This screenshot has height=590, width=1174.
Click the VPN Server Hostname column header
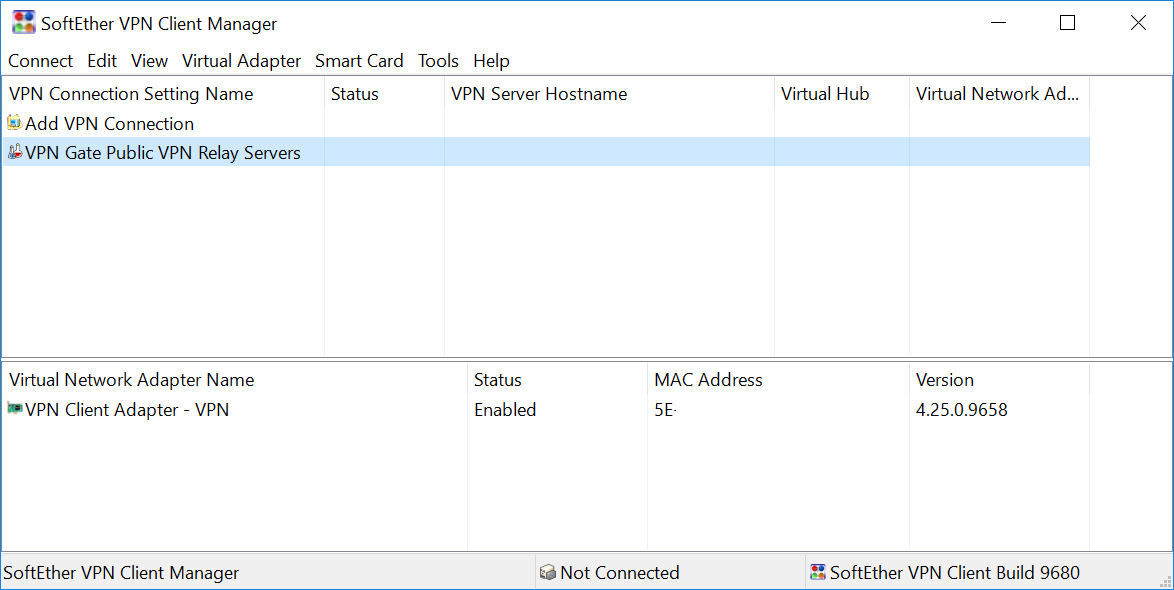pos(539,94)
